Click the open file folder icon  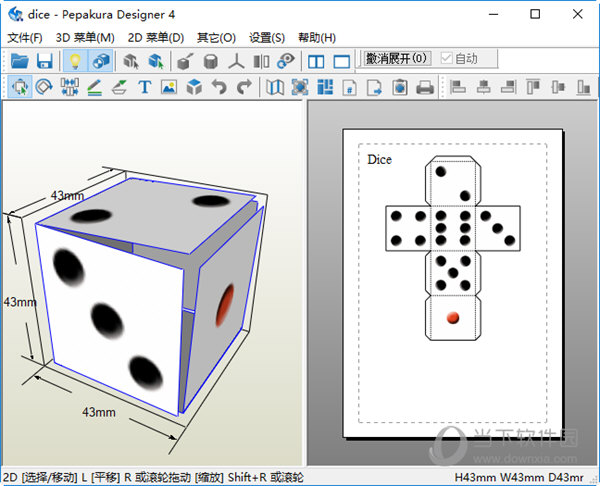pos(19,61)
